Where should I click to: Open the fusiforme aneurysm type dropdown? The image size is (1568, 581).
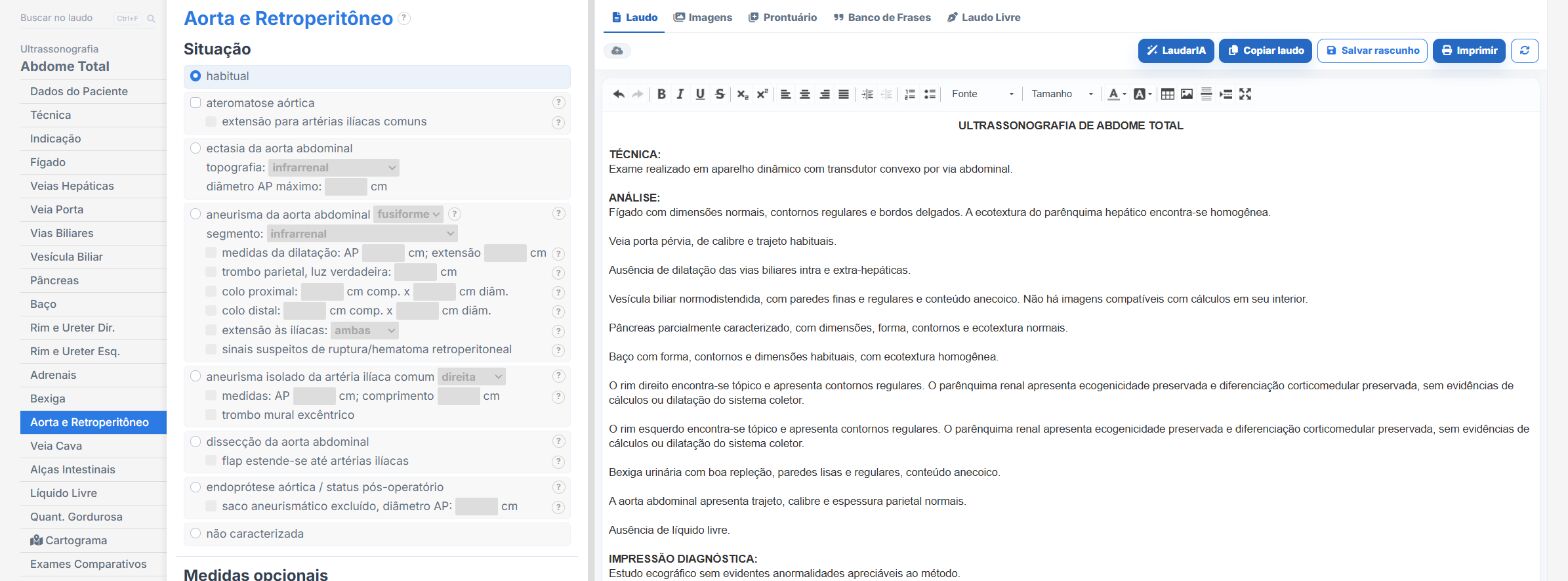point(407,214)
